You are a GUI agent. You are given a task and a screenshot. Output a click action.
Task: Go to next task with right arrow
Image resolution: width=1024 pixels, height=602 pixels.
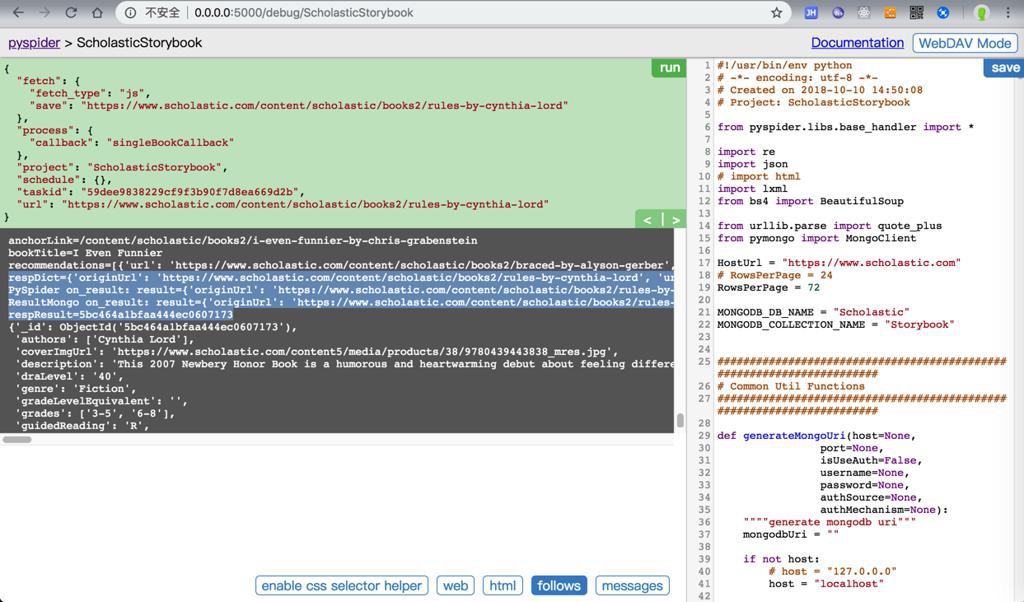click(676, 220)
